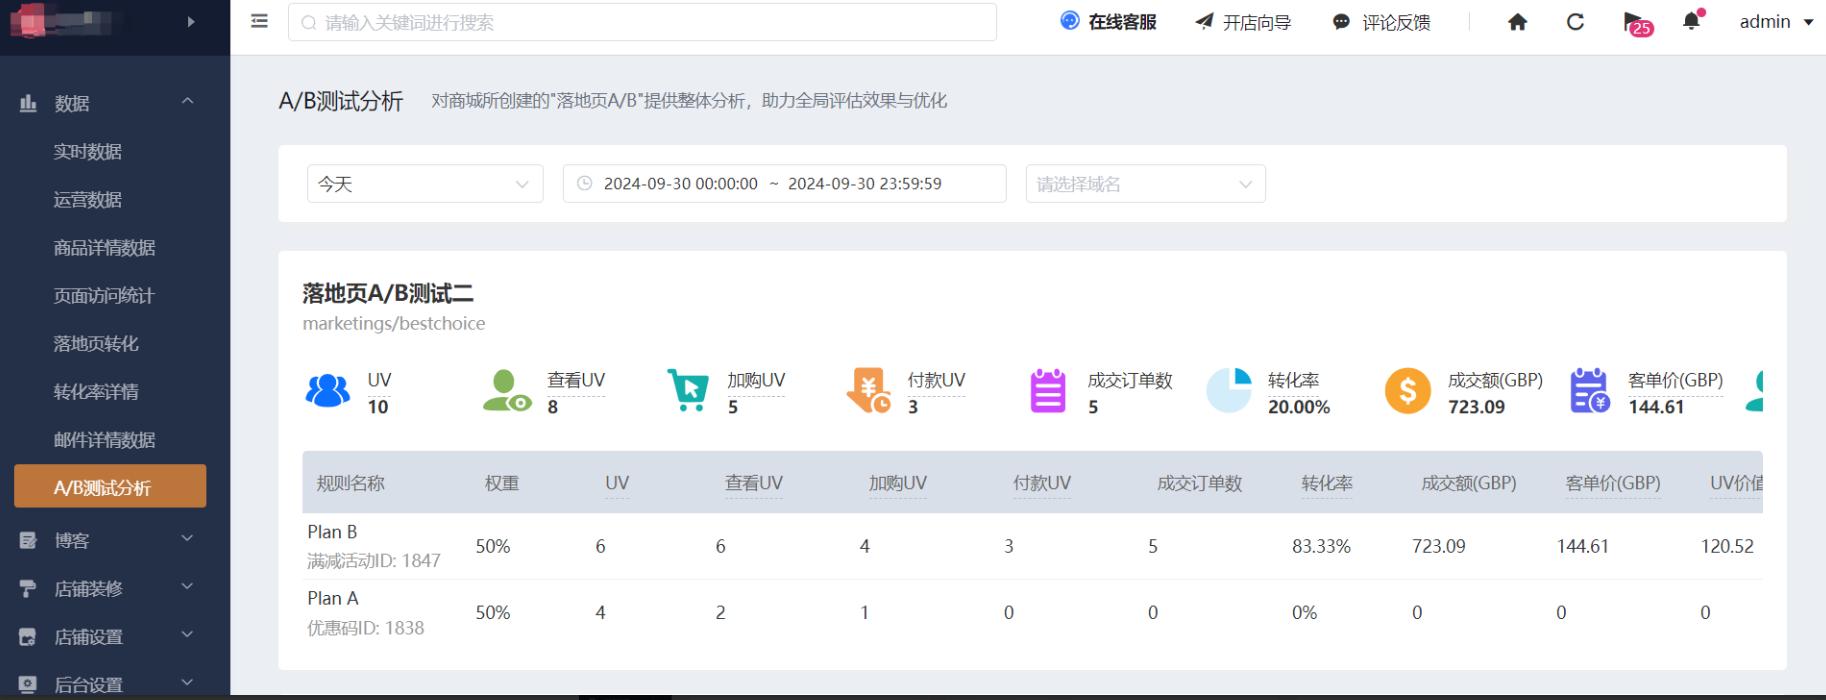The height and width of the screenshot is (700, 1826).
Task: Click the green shopping cart 加购UV icon
Action: coord(687,391)
